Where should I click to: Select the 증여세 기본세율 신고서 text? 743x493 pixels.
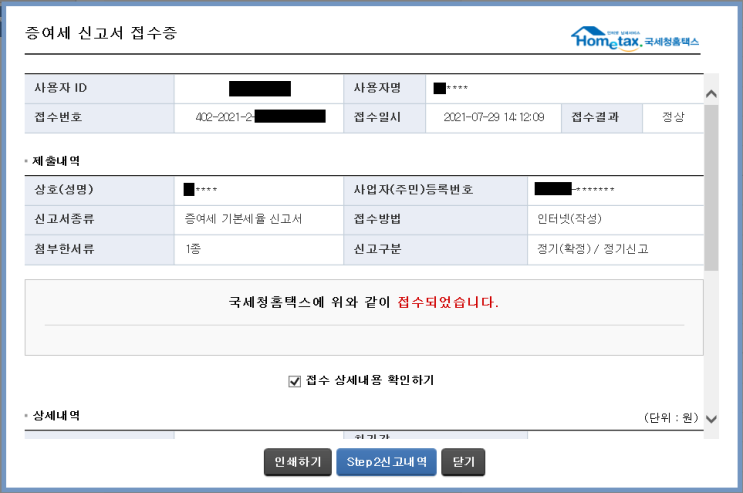pos(243,219)
